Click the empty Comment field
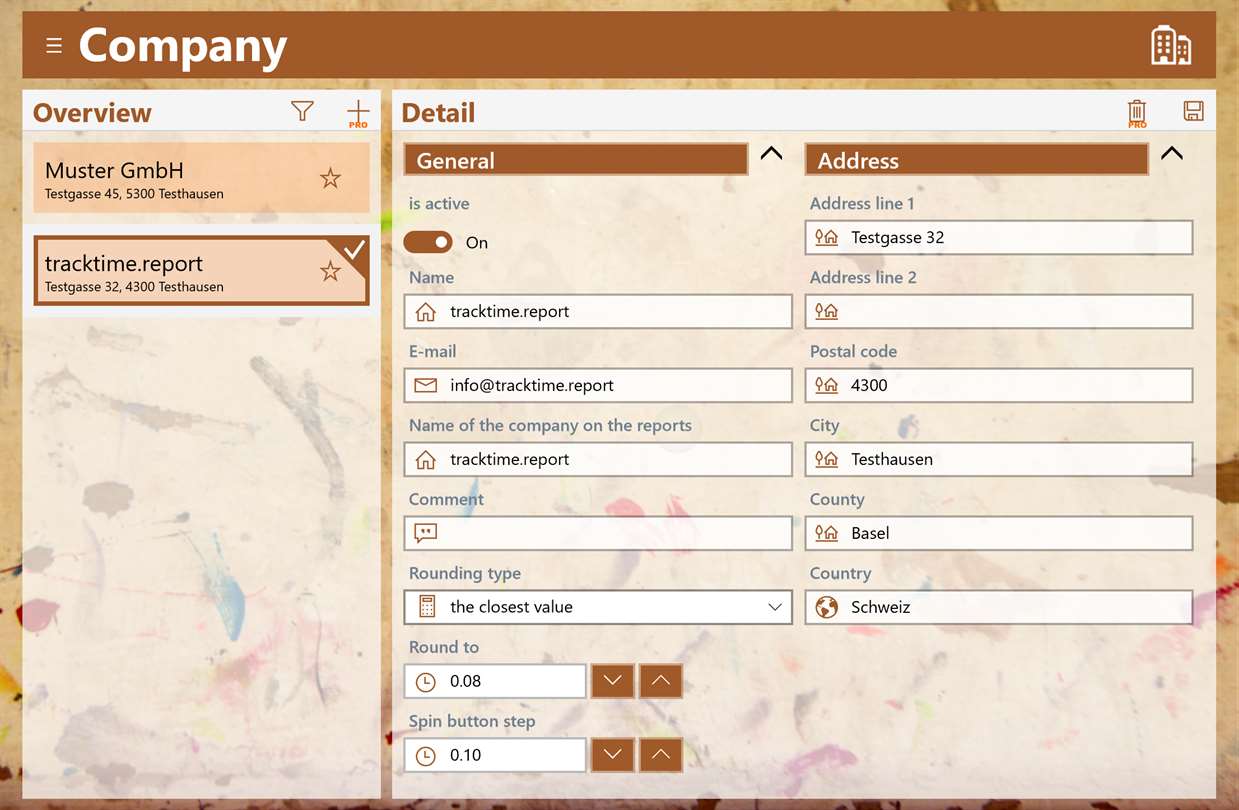This screenshot has height=810, width=1239. [598, 533]
